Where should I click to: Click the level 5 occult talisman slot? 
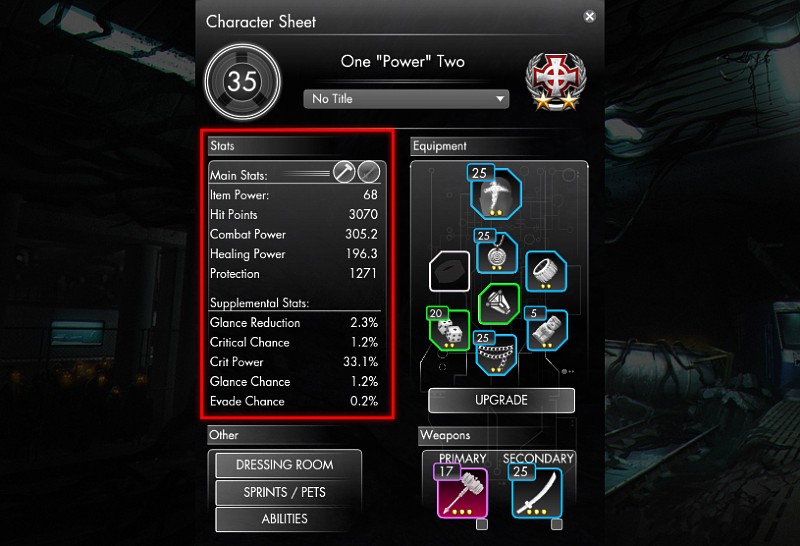click(x=547, y=330)
